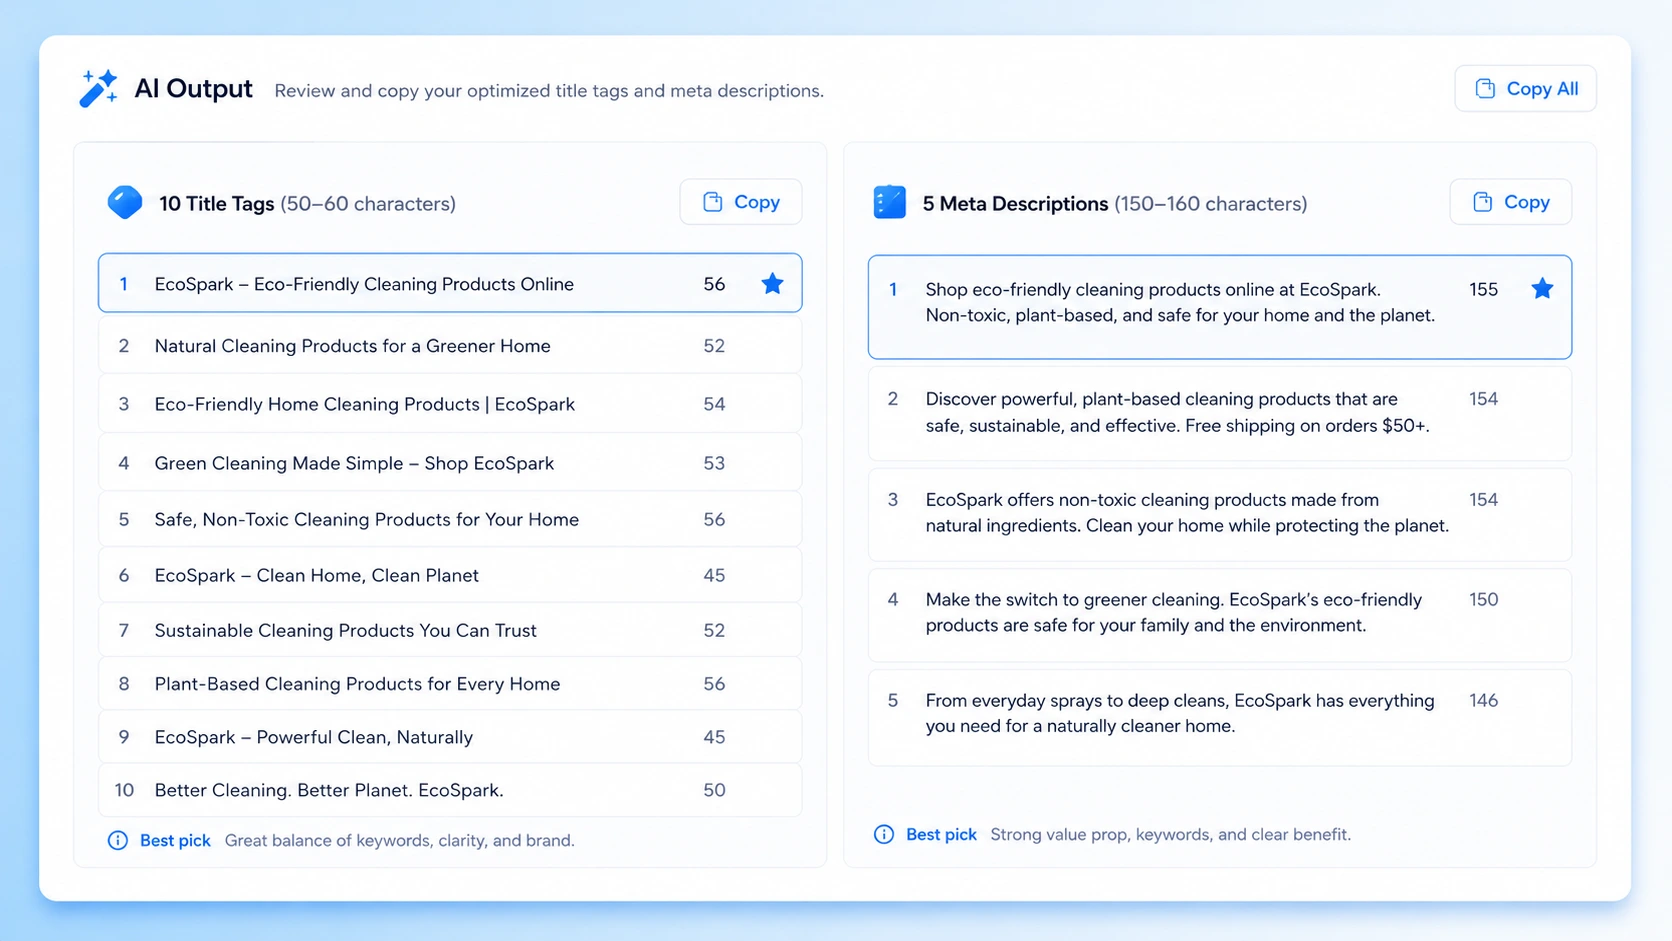The image size is (1672, 941).
Task: Select meta description starting 'Shop eco-friendly cleaning products'
Action: point(1220,307)
